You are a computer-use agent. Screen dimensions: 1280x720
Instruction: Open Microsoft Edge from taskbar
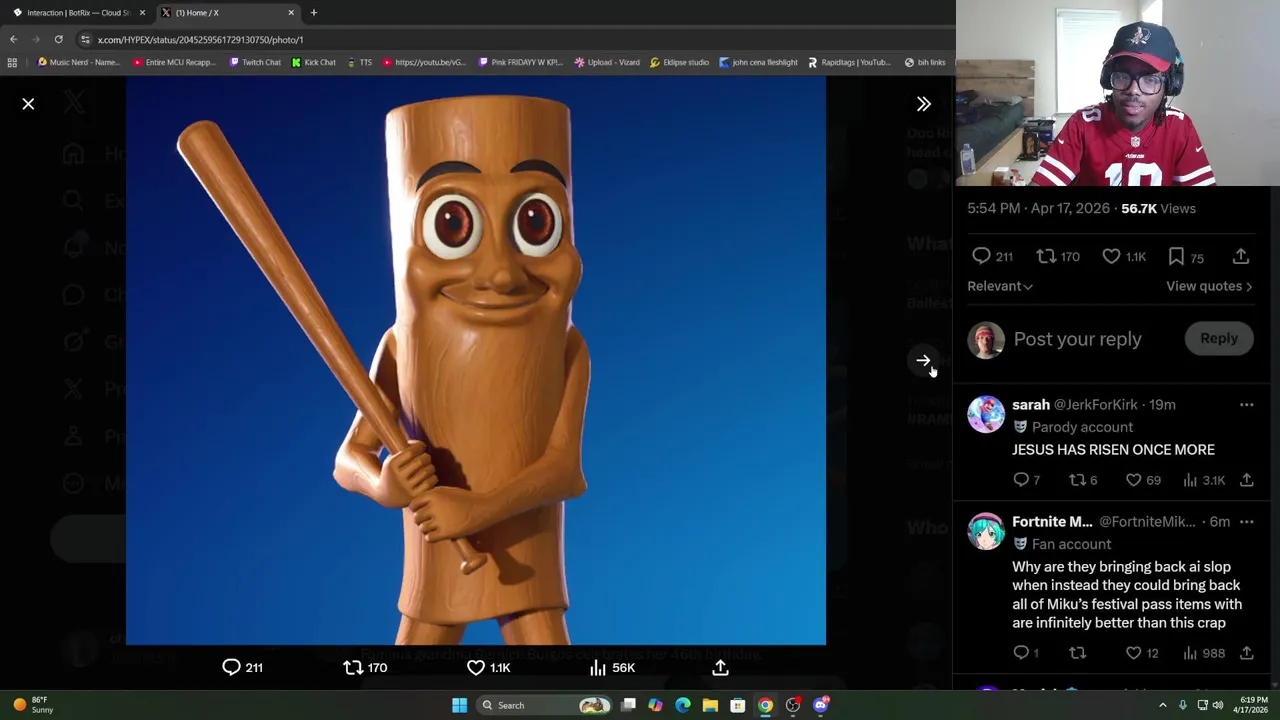tap(683, 705)
